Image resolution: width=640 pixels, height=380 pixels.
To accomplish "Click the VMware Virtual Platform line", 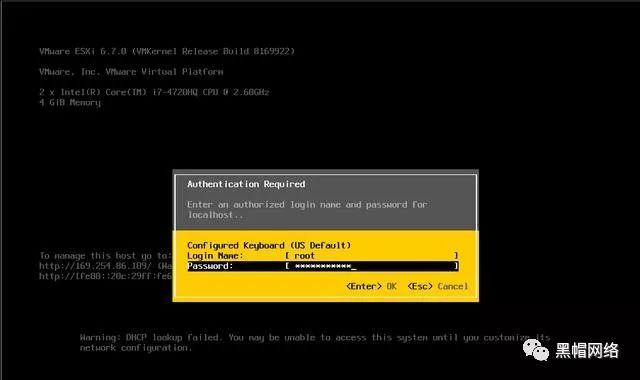I will 131,72.
